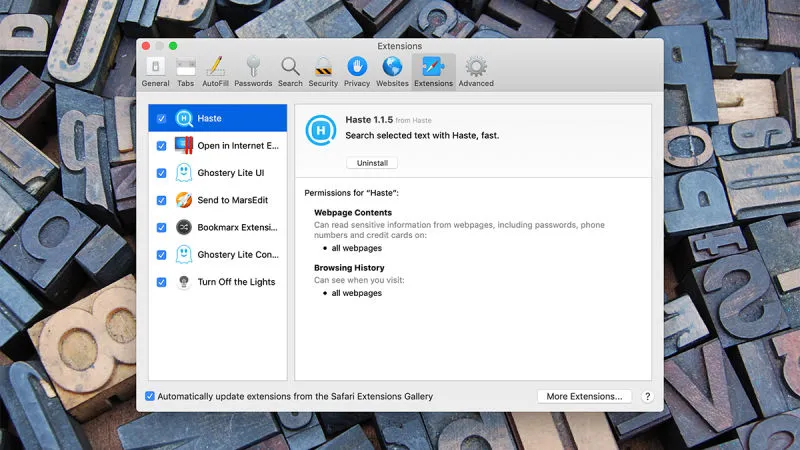This screenshot has width=800, height=450.
Task: Open AutoFill preferences
Action: click(x=214, y=70)
